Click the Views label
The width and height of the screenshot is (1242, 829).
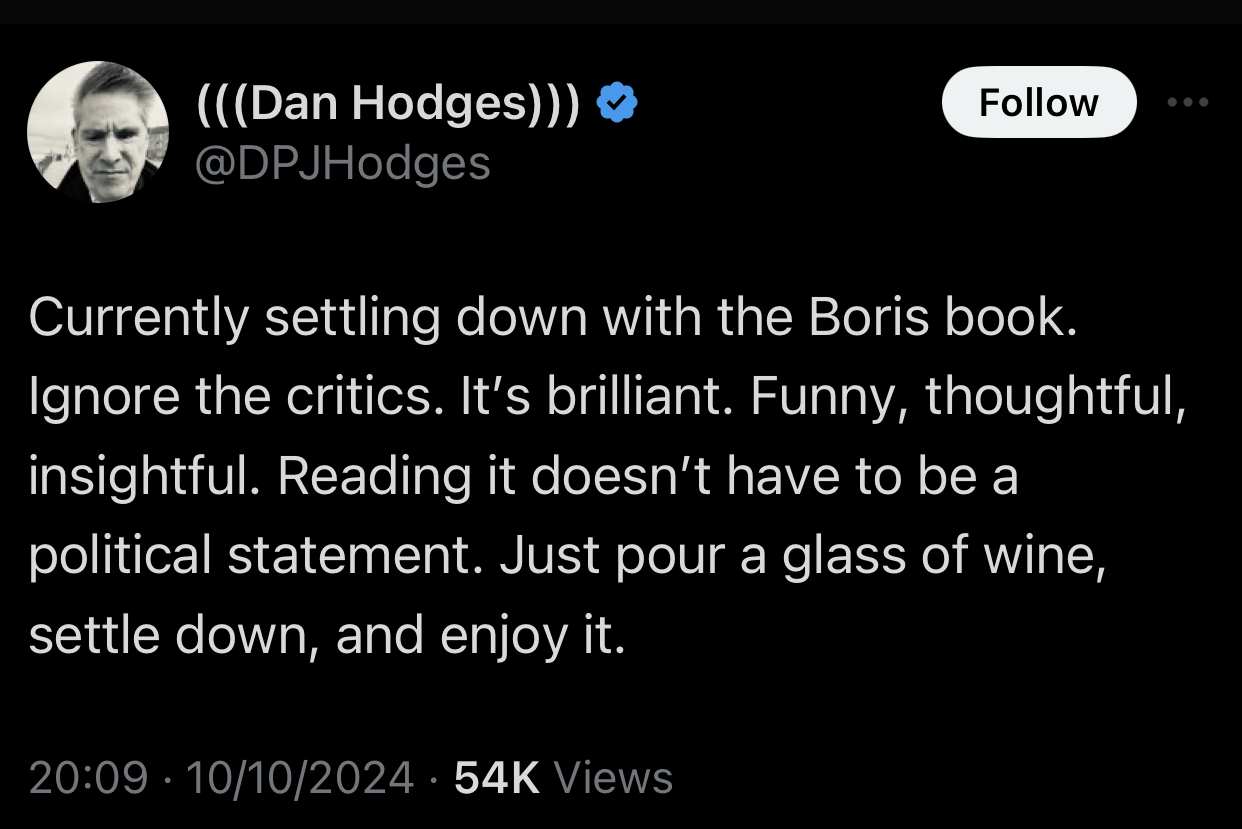(612, 777)
